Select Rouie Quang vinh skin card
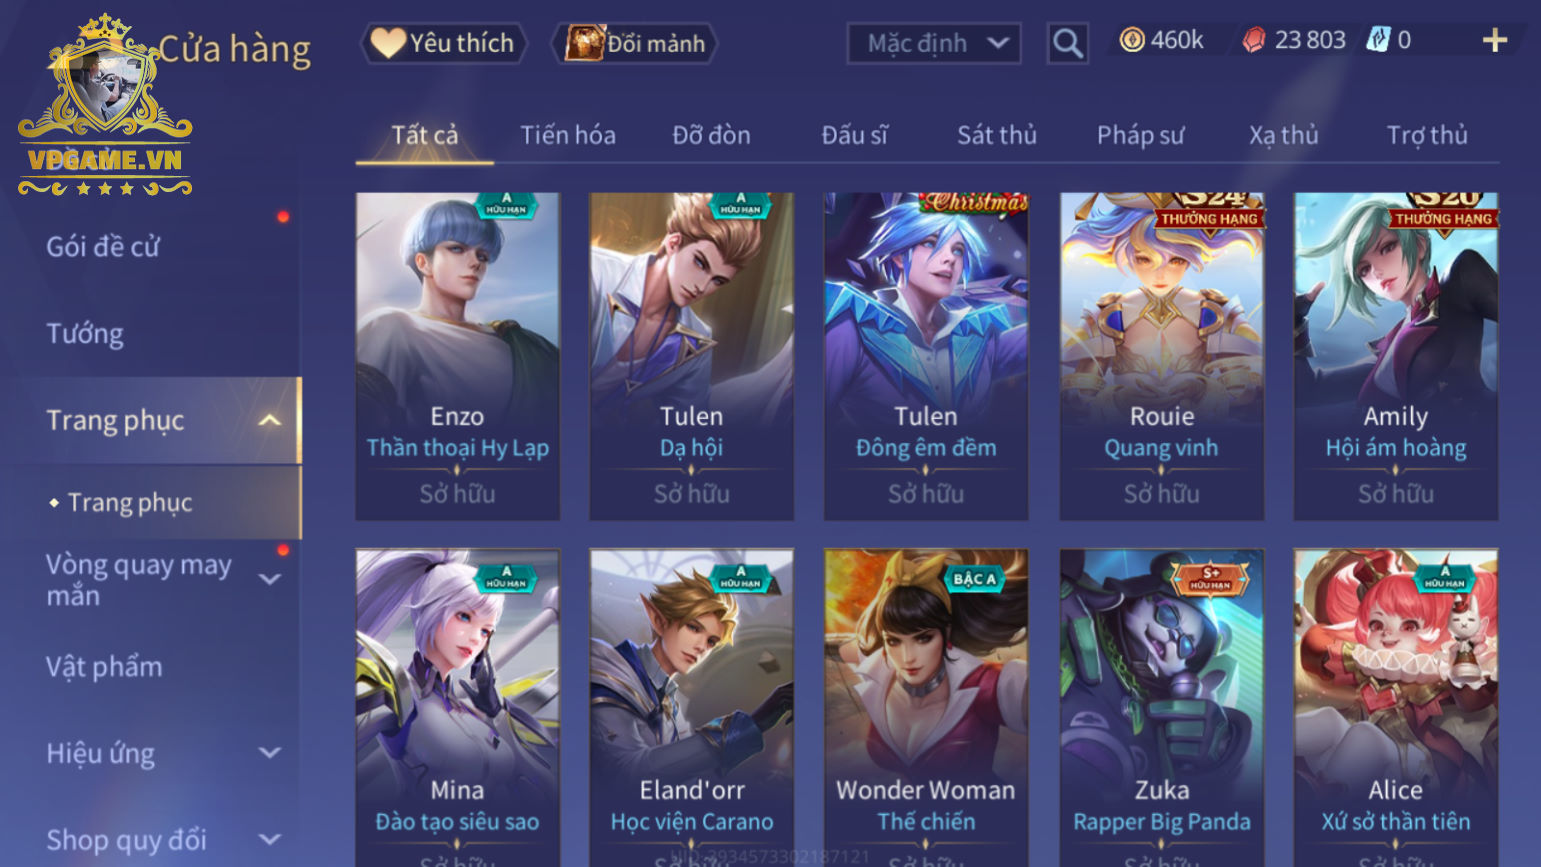 (x=1161, y=356)
